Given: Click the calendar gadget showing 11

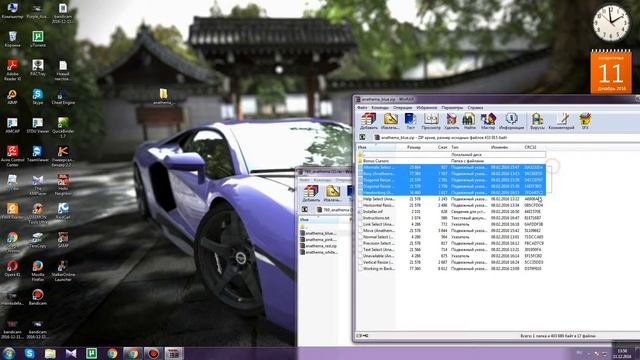Looking at the screenshot, I should coord(611,71).
